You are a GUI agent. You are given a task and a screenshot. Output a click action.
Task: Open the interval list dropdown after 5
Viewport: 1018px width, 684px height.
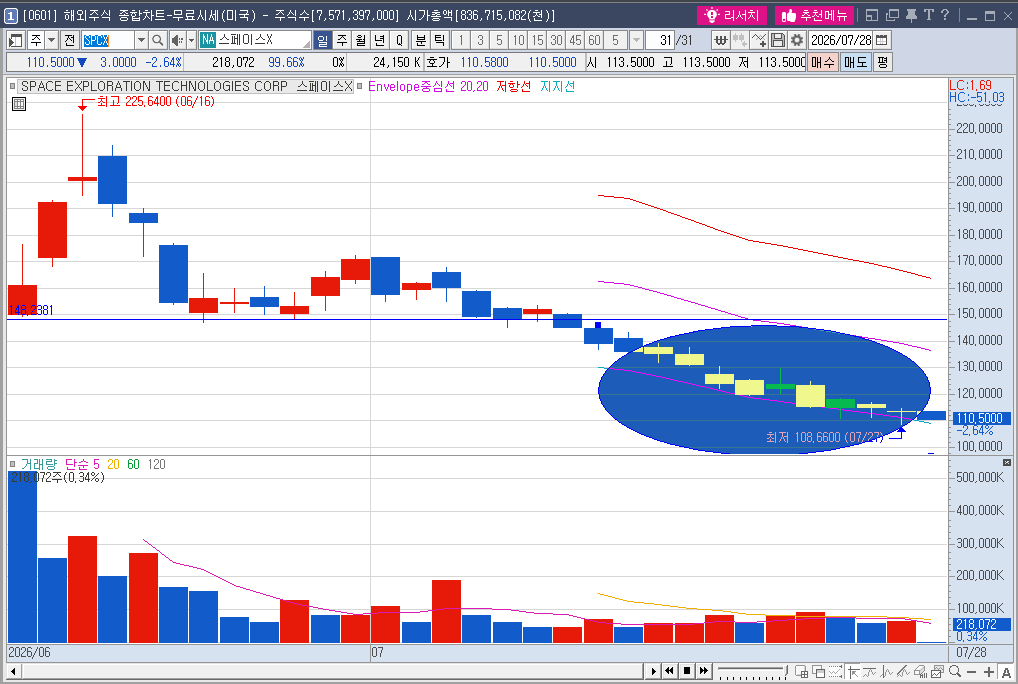point(636,40)
